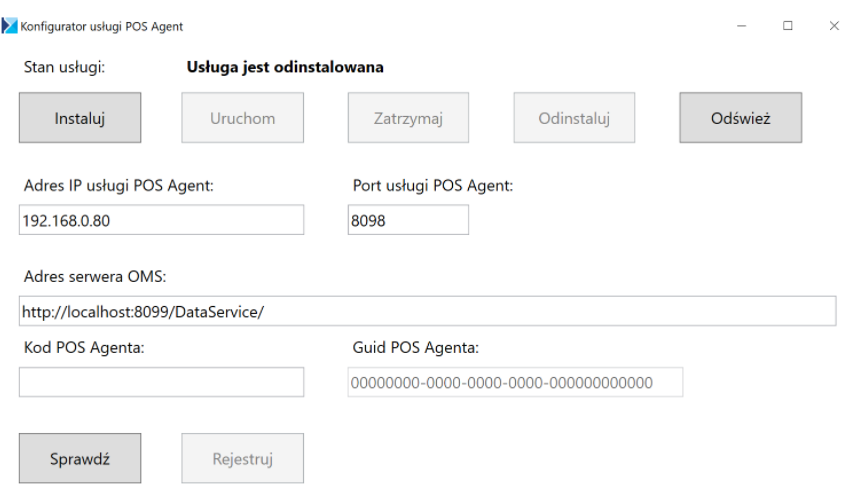The image size is (850, 500).
Task: Click the Zatrzymaj service button
Action: [x=408, y=118]
